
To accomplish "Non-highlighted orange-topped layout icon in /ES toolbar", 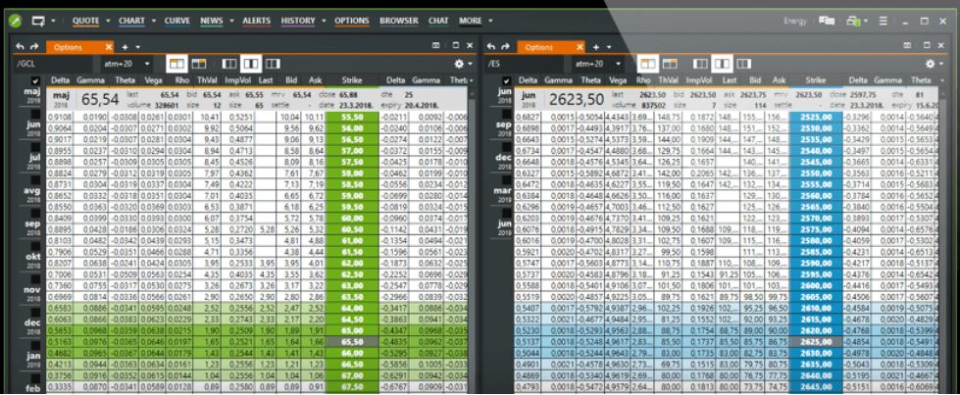I will point(670,63).
